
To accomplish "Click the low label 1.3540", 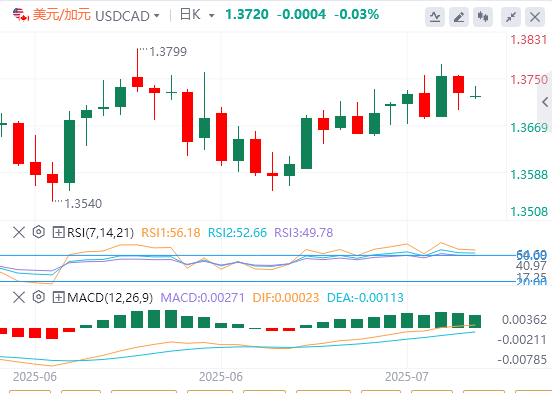I will point(83,204).
